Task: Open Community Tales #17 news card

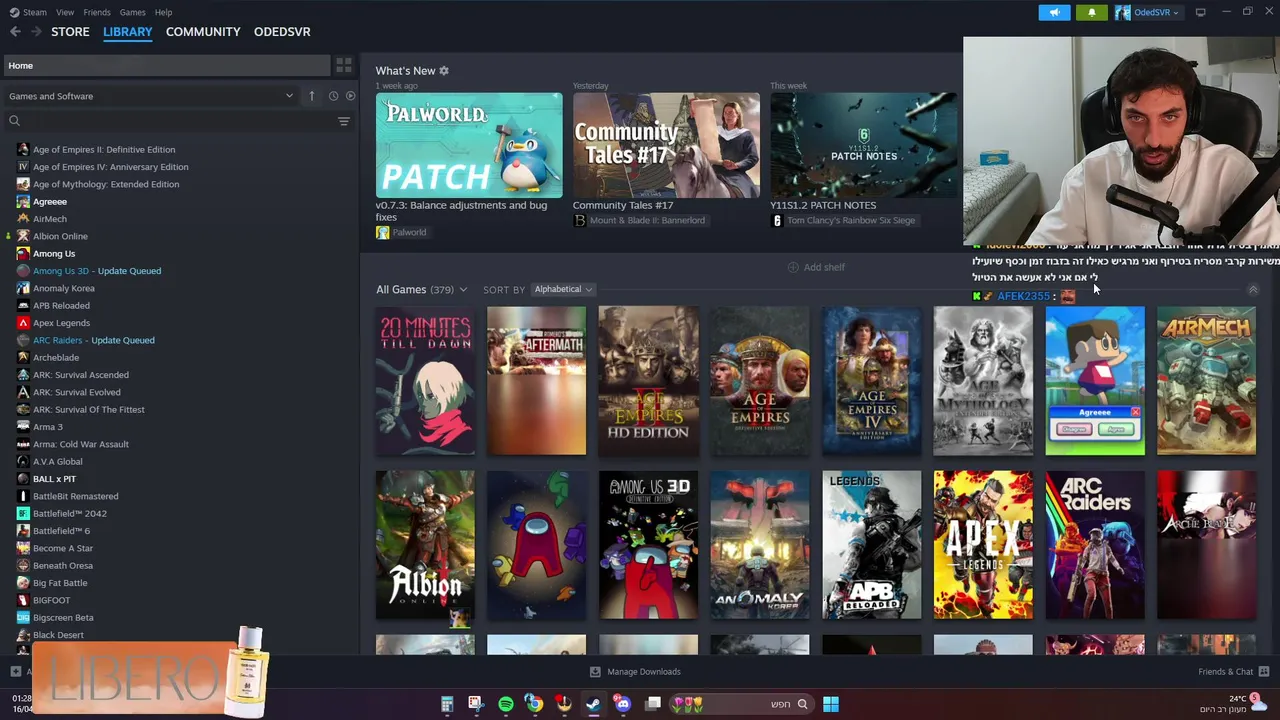Action: (666, 146)
